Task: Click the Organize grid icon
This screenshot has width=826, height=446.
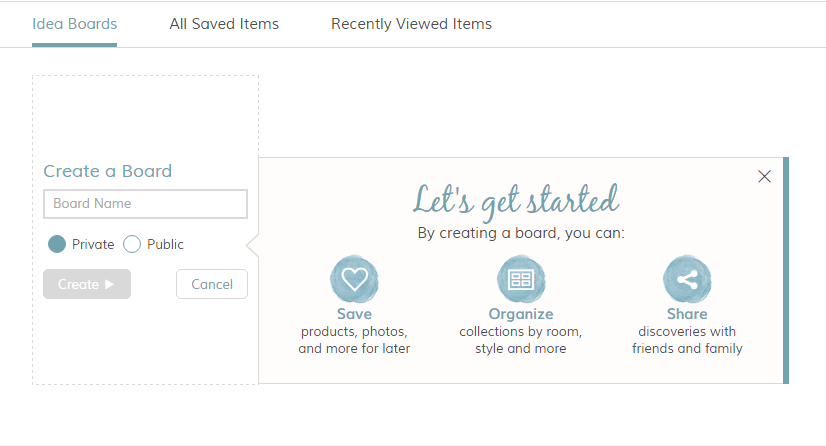Action: click(x=521, y=279)
